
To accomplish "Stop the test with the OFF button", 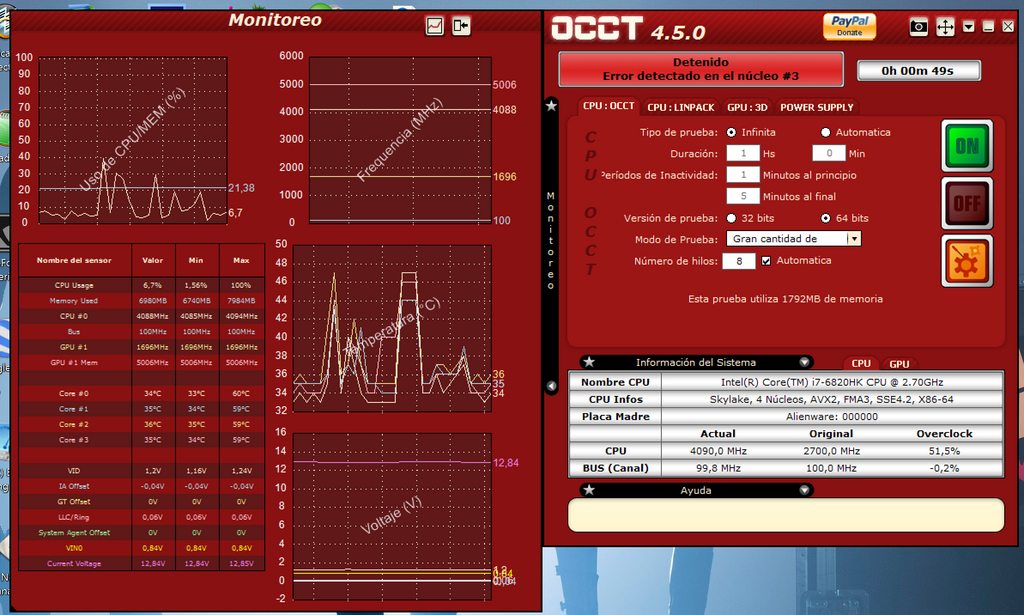I will 967,203.
